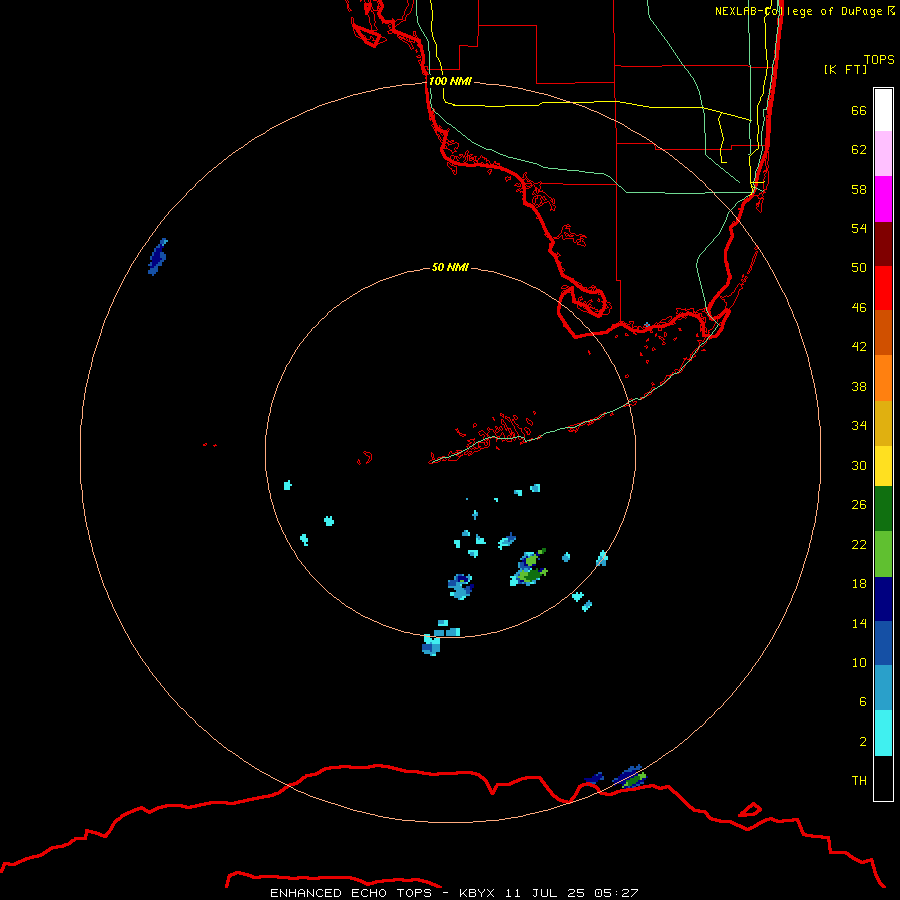Click the legend value 58
Screen dimensions: 900x900
tap(859, 189)
